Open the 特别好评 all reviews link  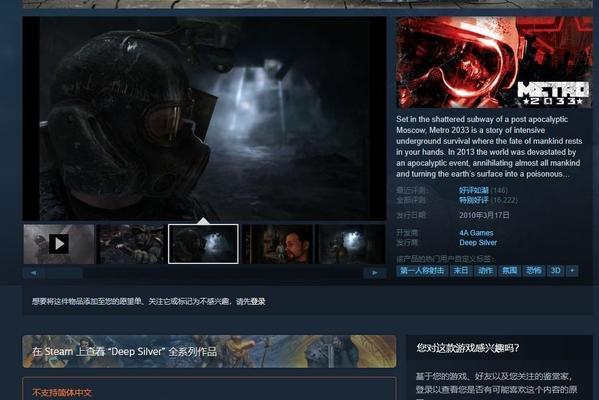coord(474,200)
